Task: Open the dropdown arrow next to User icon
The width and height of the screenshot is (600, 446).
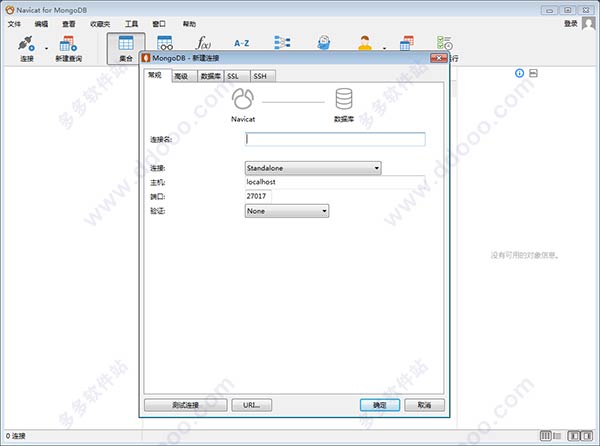Action: tap(384, 49)
